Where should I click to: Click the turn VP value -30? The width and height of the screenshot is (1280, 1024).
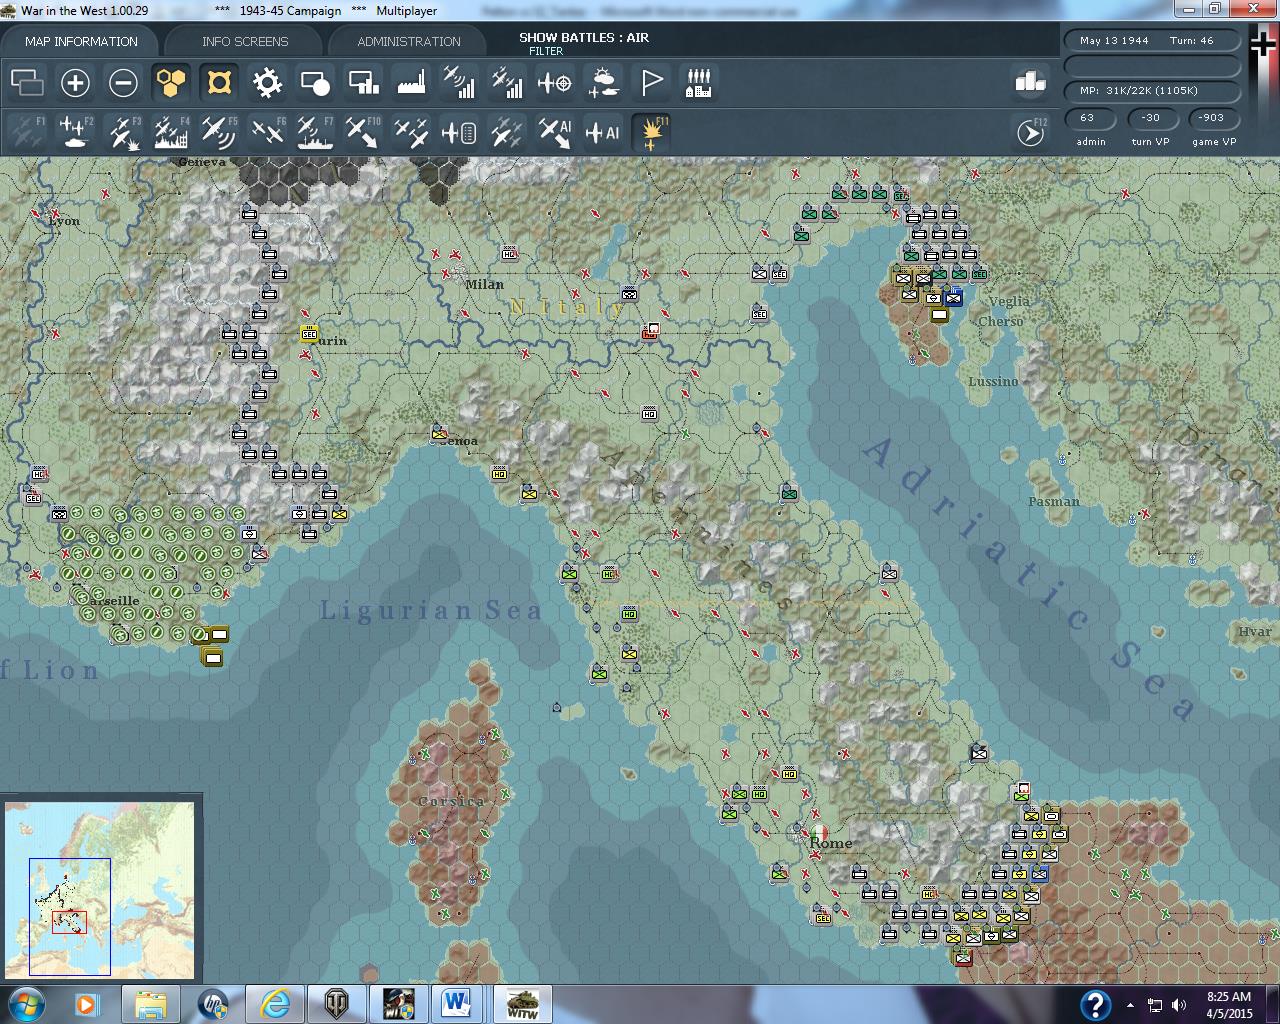(1151, 118)
